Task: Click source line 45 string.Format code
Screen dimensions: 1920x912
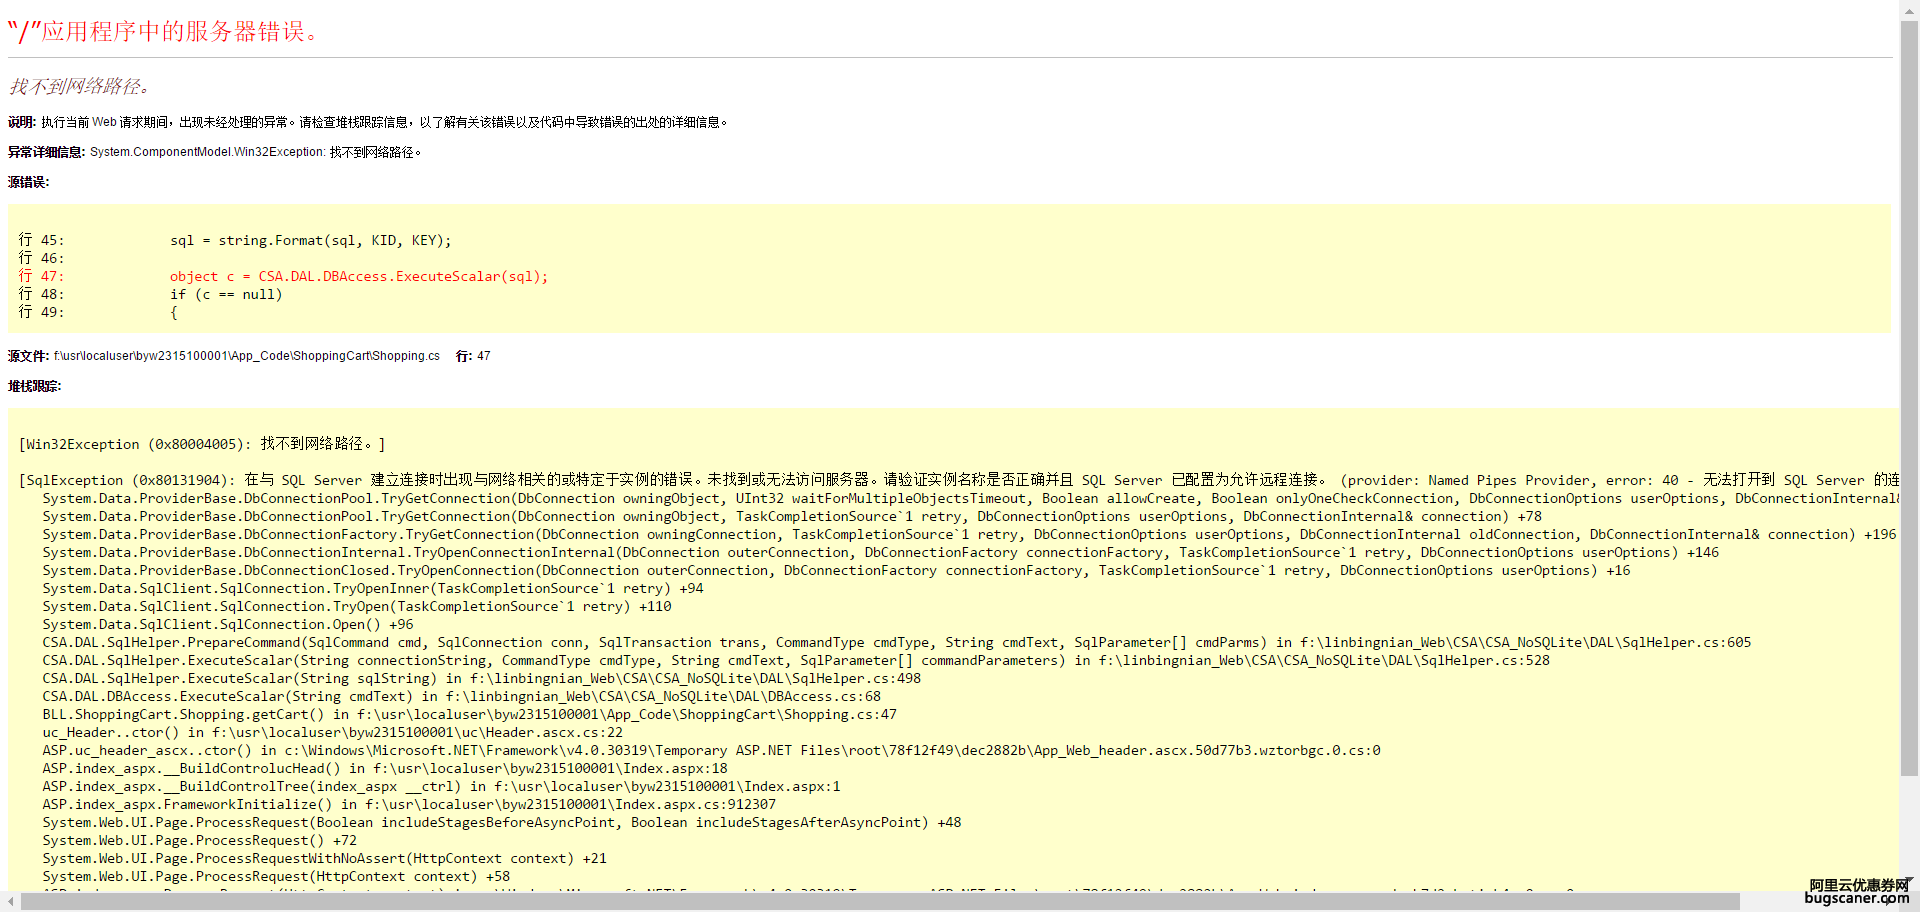Action: [x=311, y=240]
